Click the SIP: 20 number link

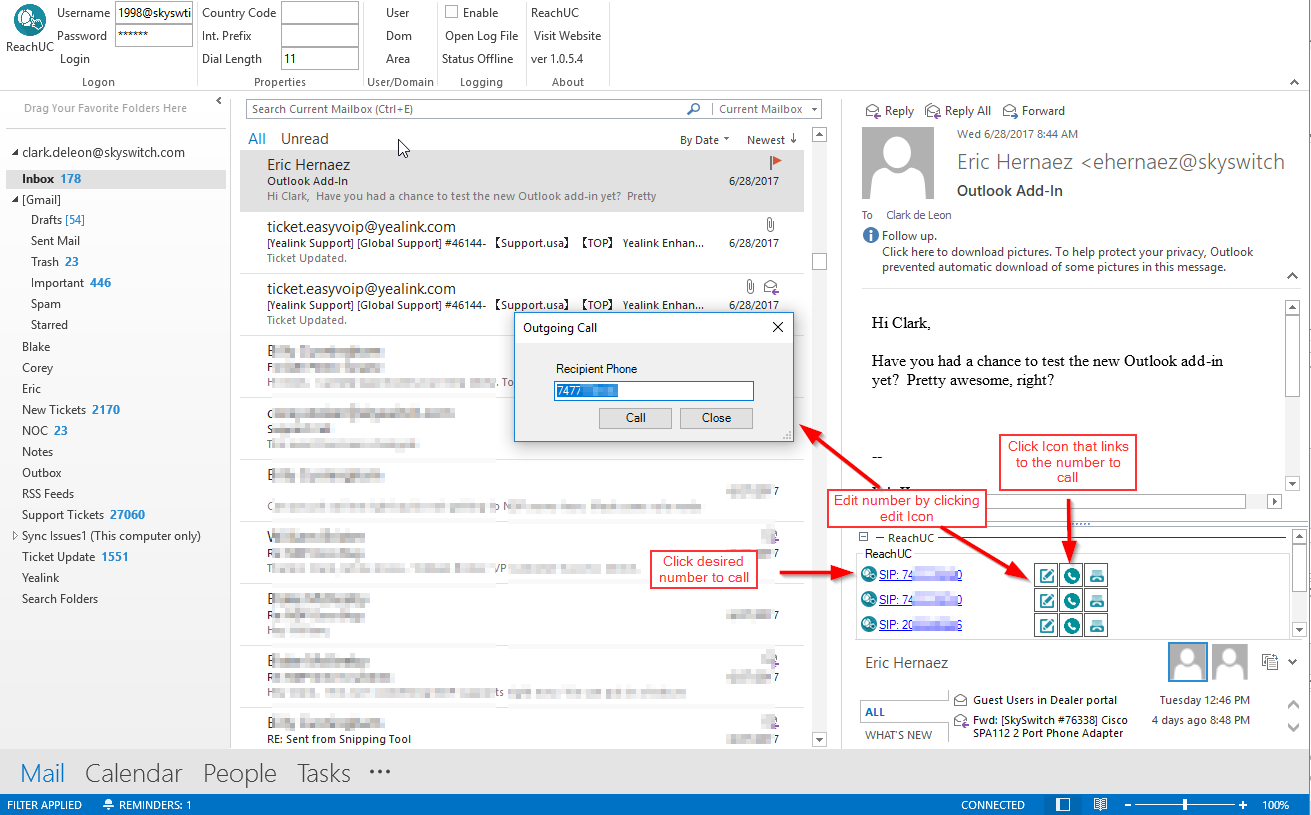click(x=920, y=625)
